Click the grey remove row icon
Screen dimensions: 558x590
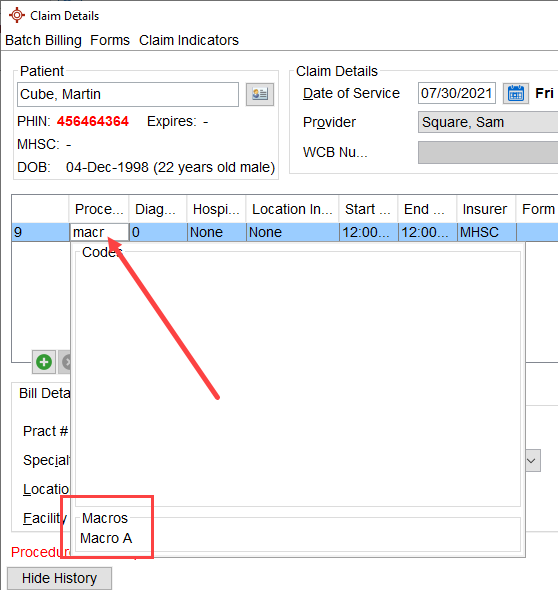tap(66, 362)
